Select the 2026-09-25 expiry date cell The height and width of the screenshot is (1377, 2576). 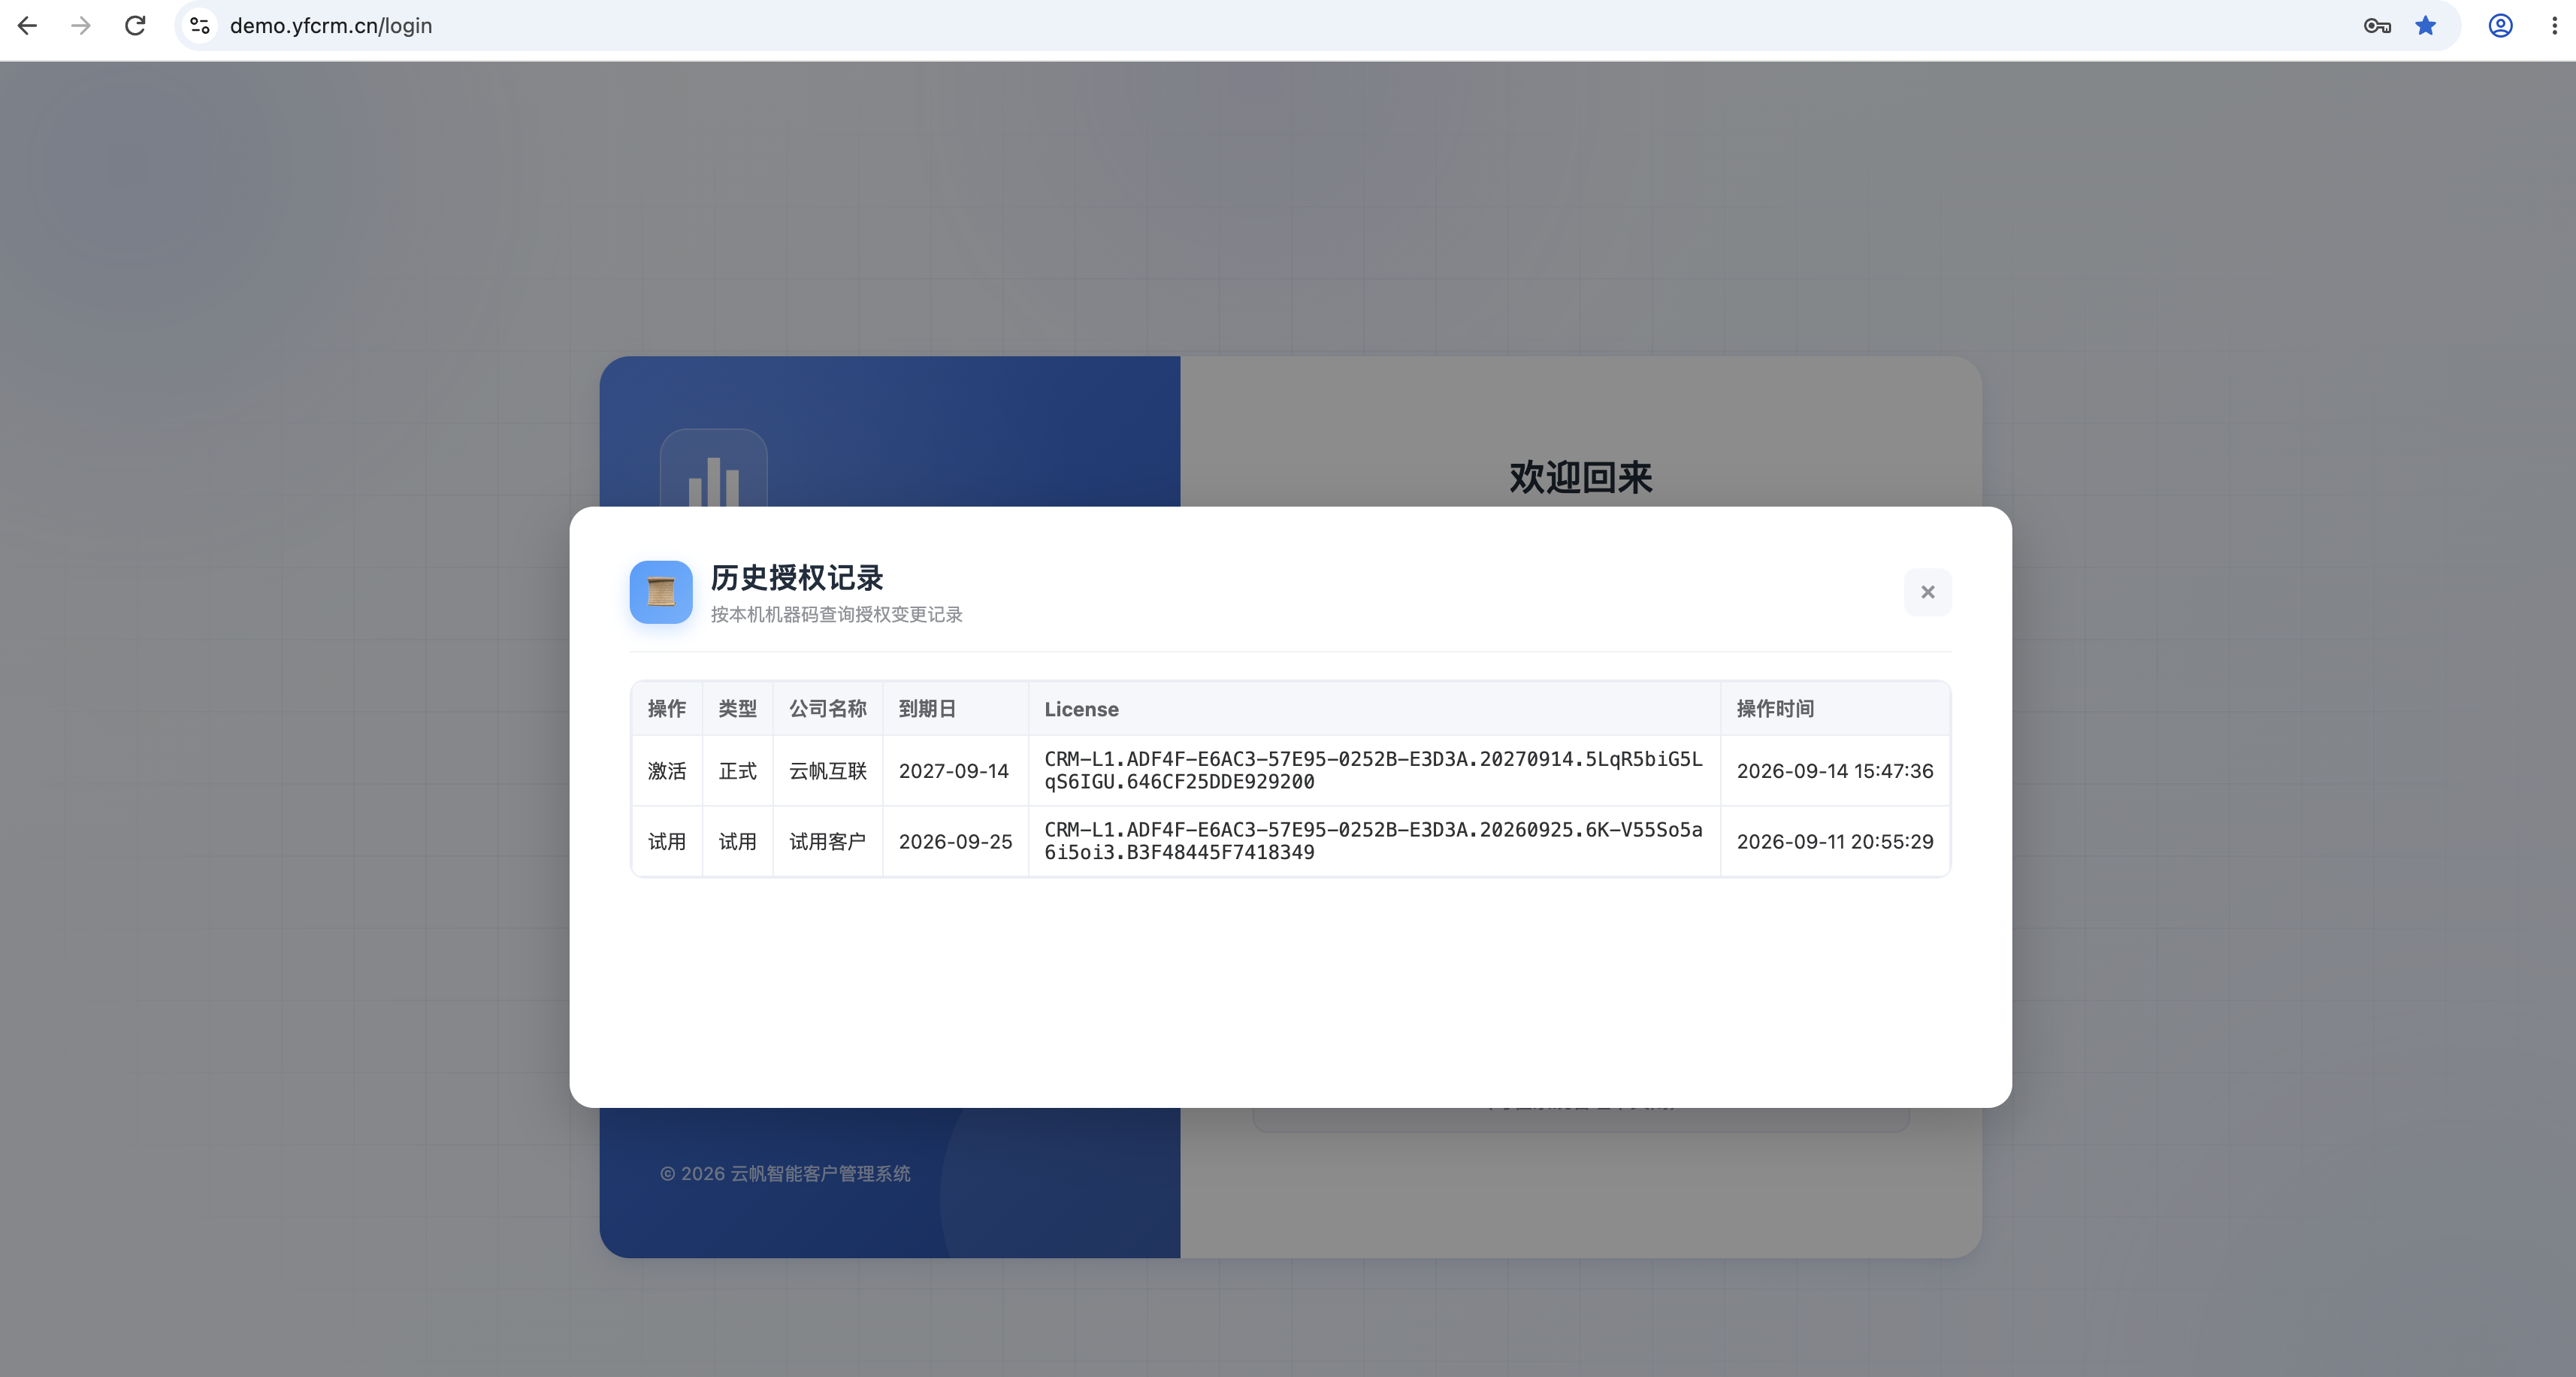point(955,842)
